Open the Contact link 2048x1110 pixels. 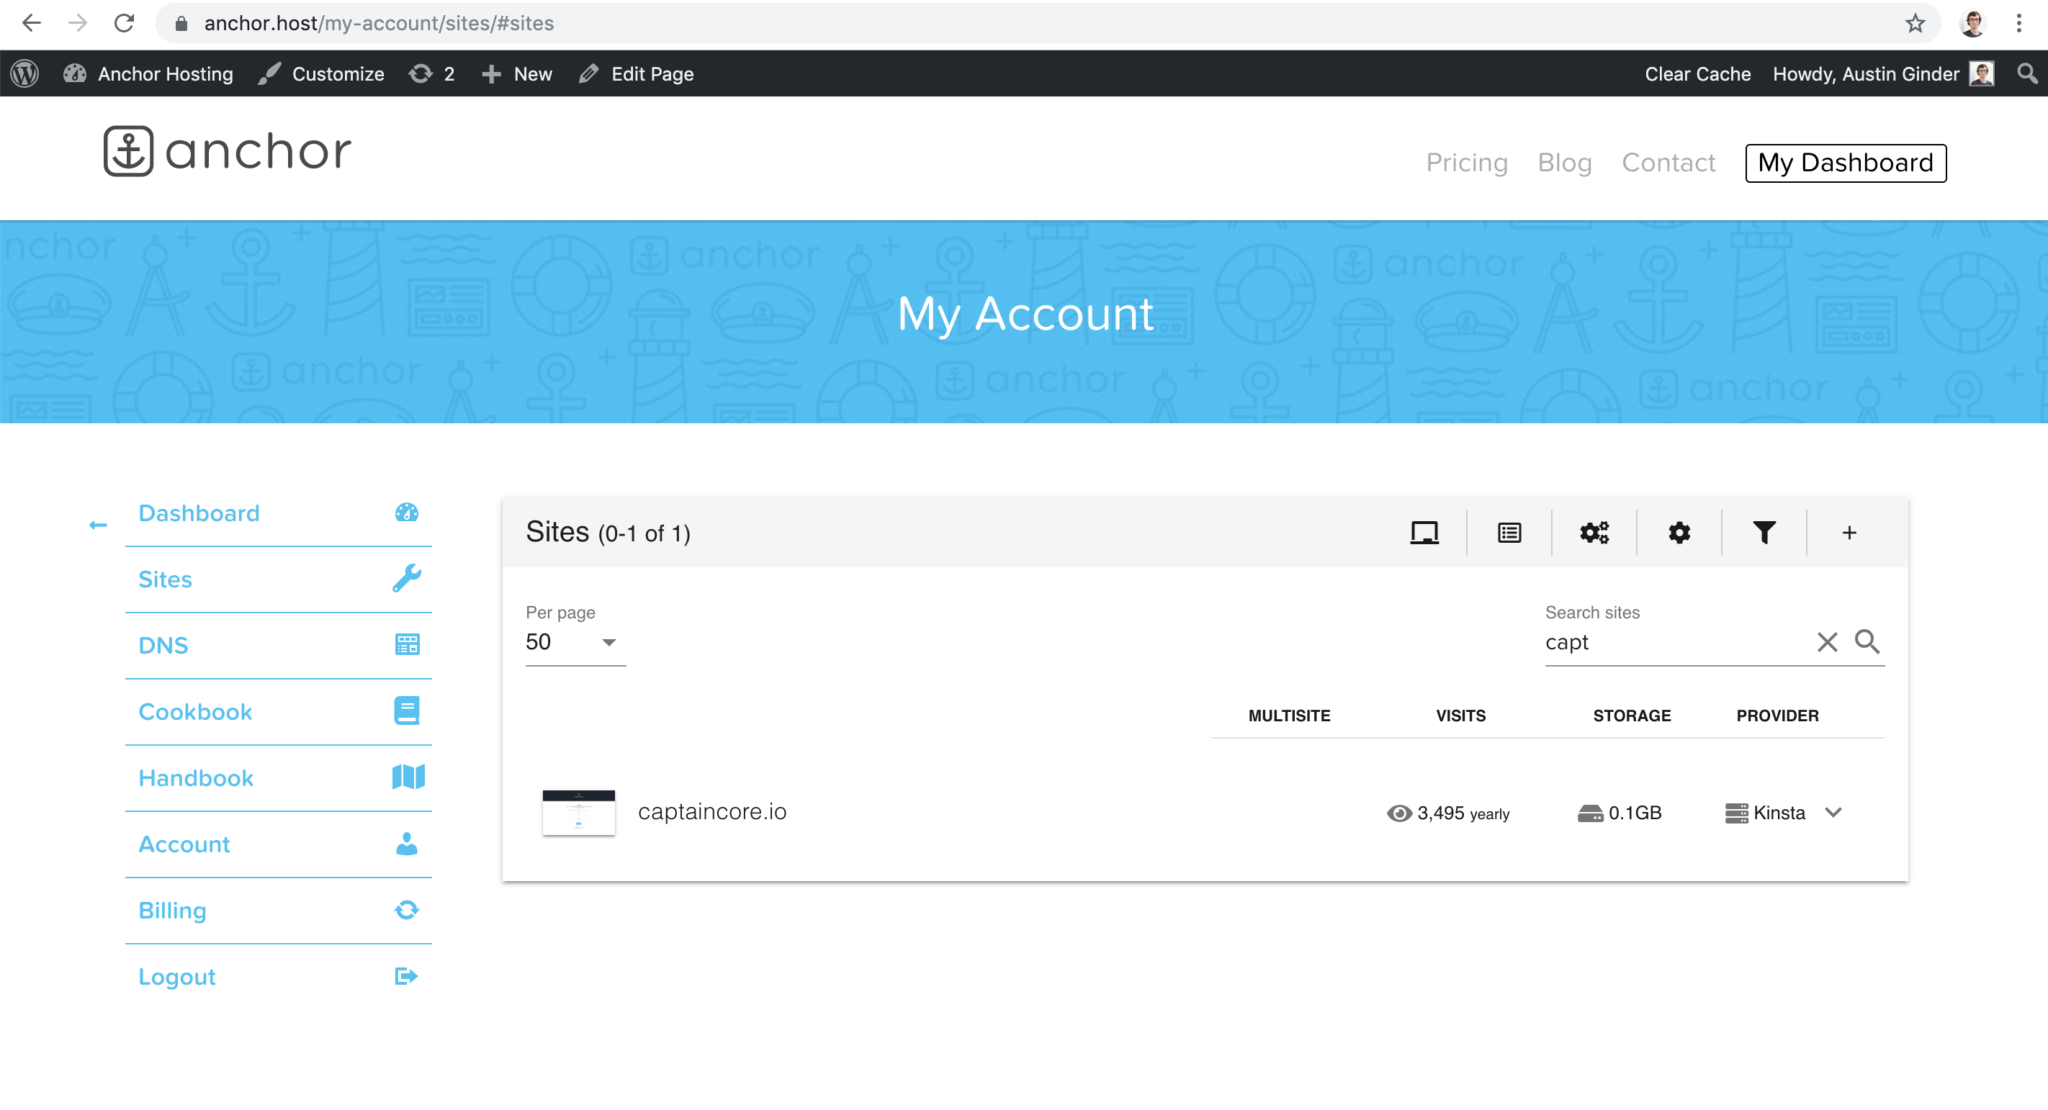click(x=1668, y=162)
